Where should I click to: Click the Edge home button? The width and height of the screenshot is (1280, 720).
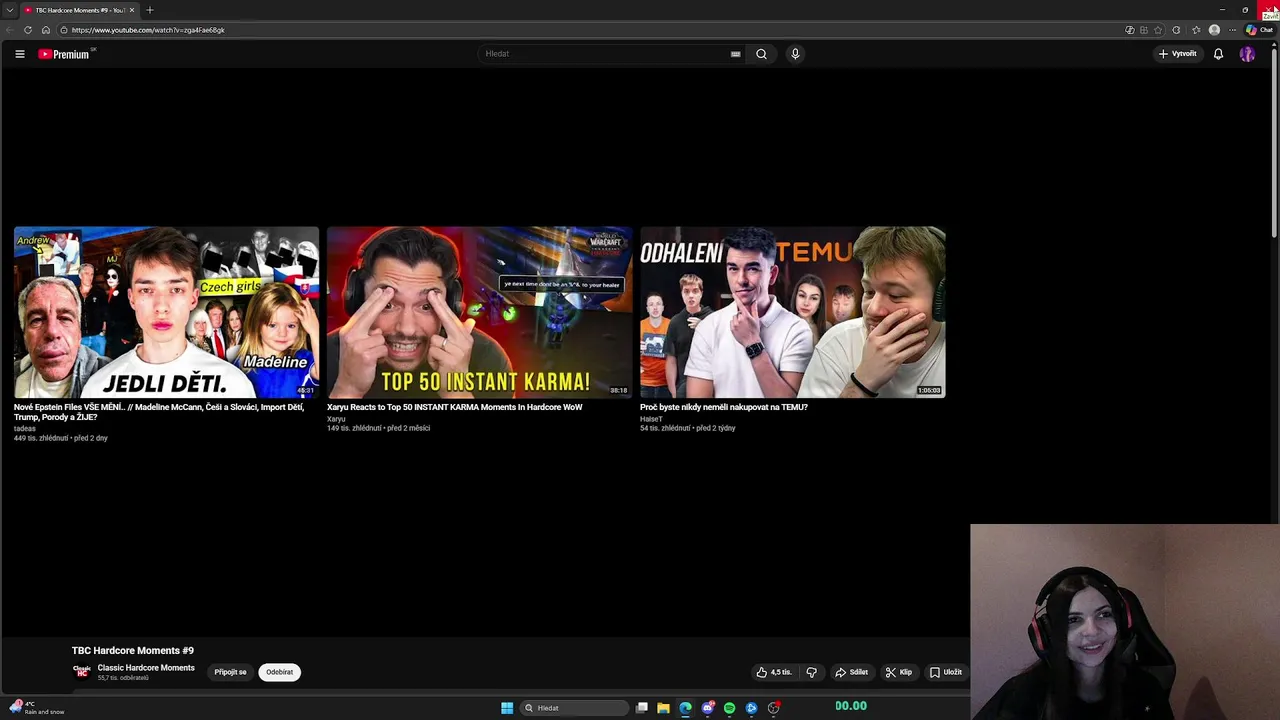[x=45, y=30]
